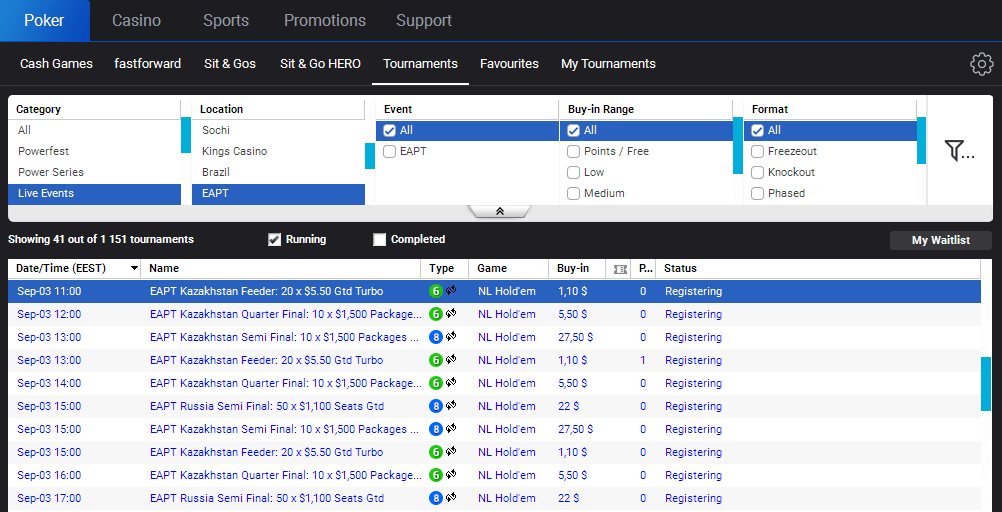Switch to the Cash Games tab
The height and width of the screenshot is (512, 1002).
pyautogui.click(x=56, y=64)
